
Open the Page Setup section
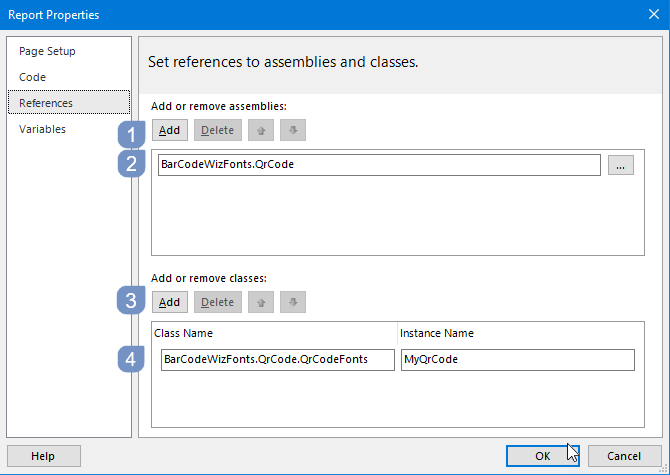click(x=47, y=51)
